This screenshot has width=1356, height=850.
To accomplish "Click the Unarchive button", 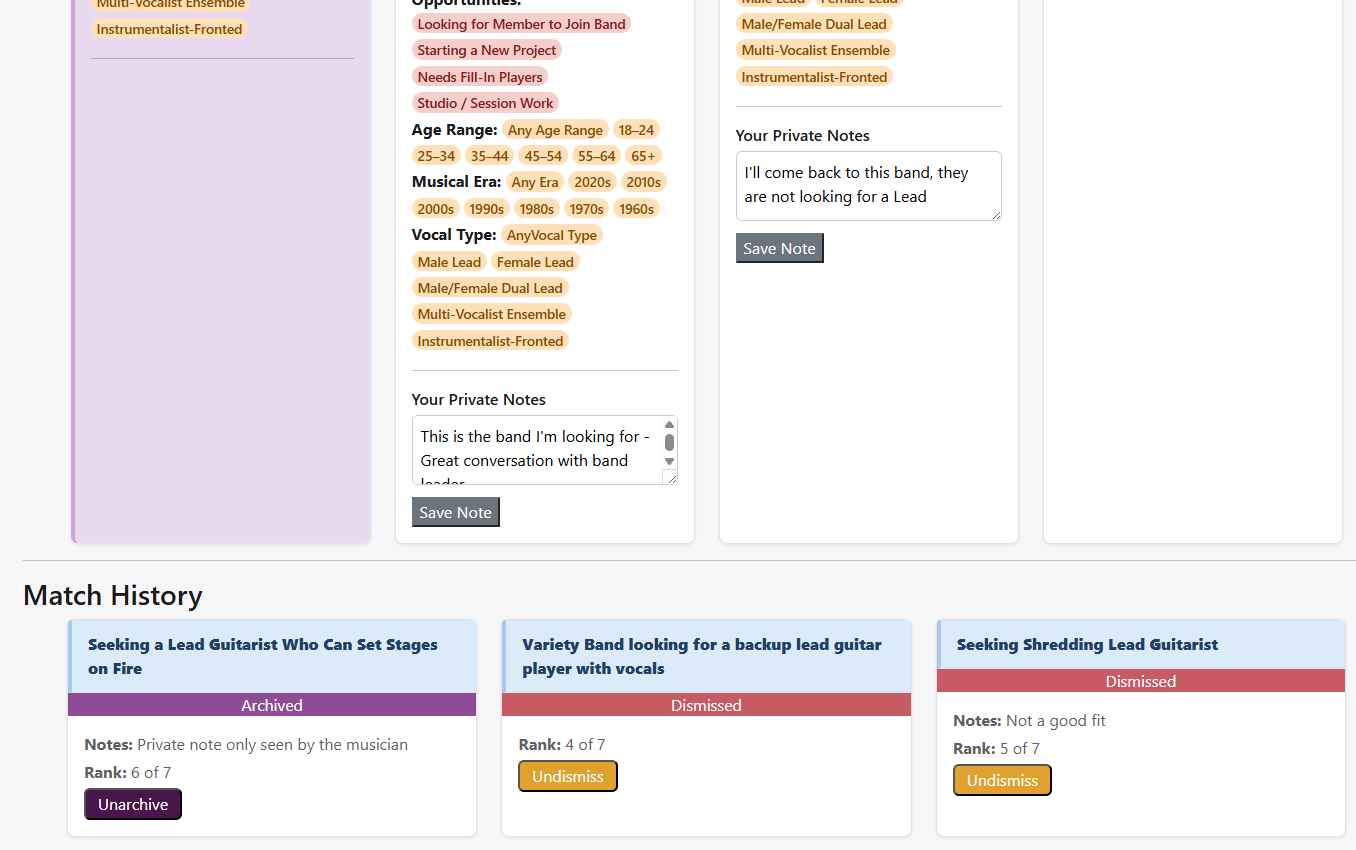I will click(133, 804).
